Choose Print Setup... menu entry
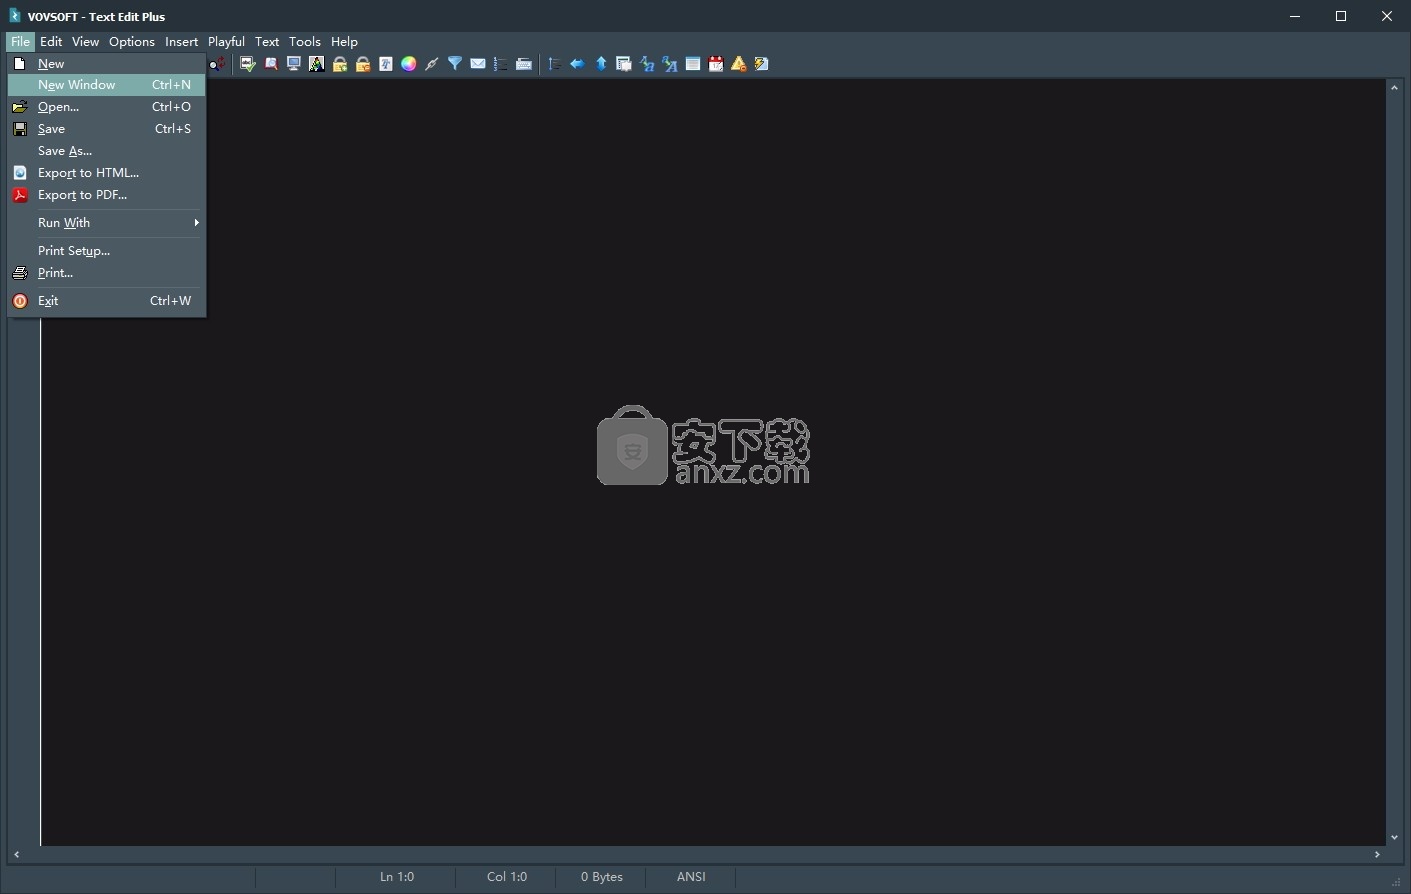Image resolution: width=1411 pixels, height=894 pixels. 106,251
